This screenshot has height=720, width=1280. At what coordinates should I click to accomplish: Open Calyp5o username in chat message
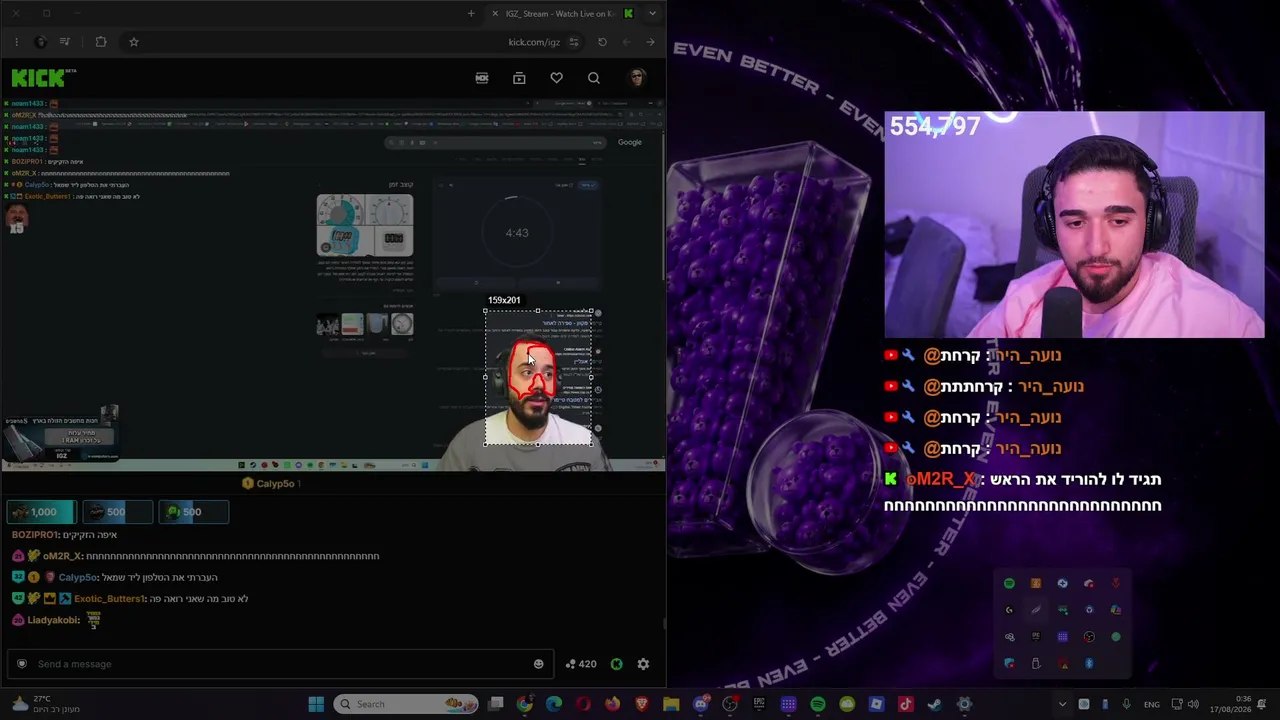(78, 577)
